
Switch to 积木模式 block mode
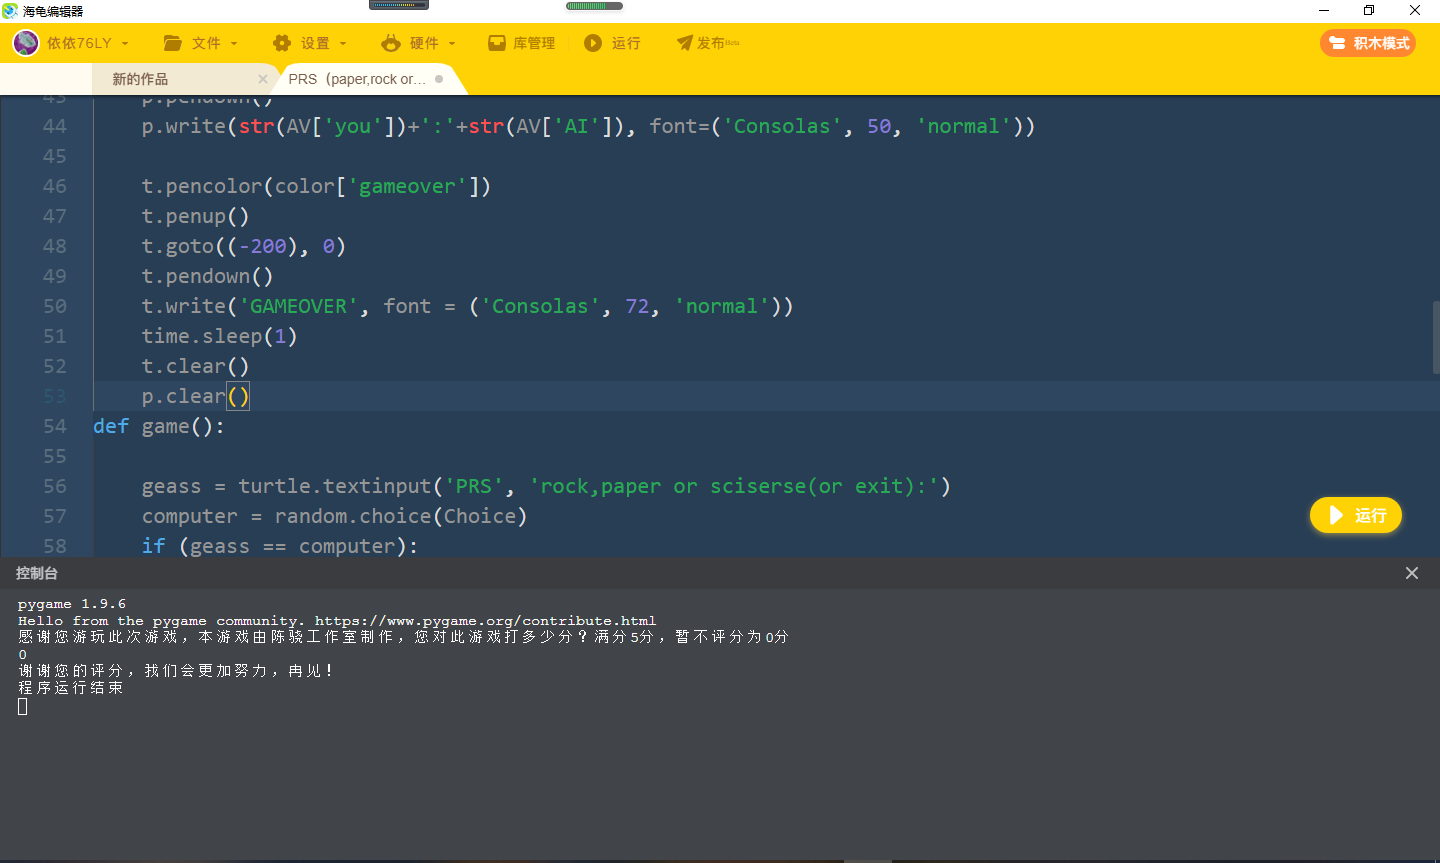click(1368, 43)
